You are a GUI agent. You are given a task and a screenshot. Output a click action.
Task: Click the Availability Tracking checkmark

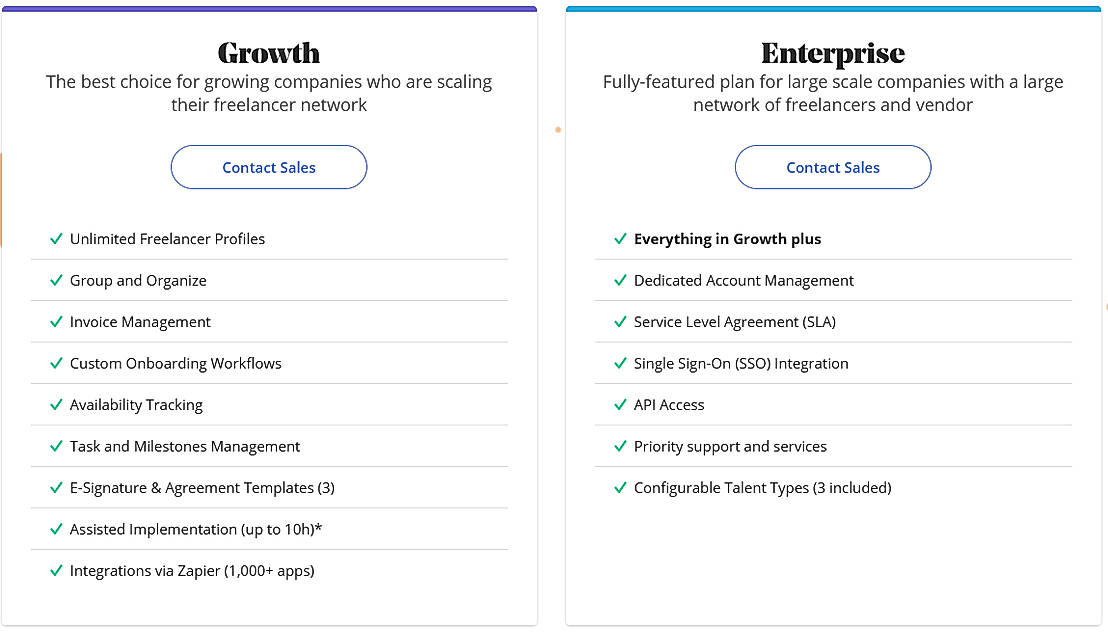[x=57, y=405]
